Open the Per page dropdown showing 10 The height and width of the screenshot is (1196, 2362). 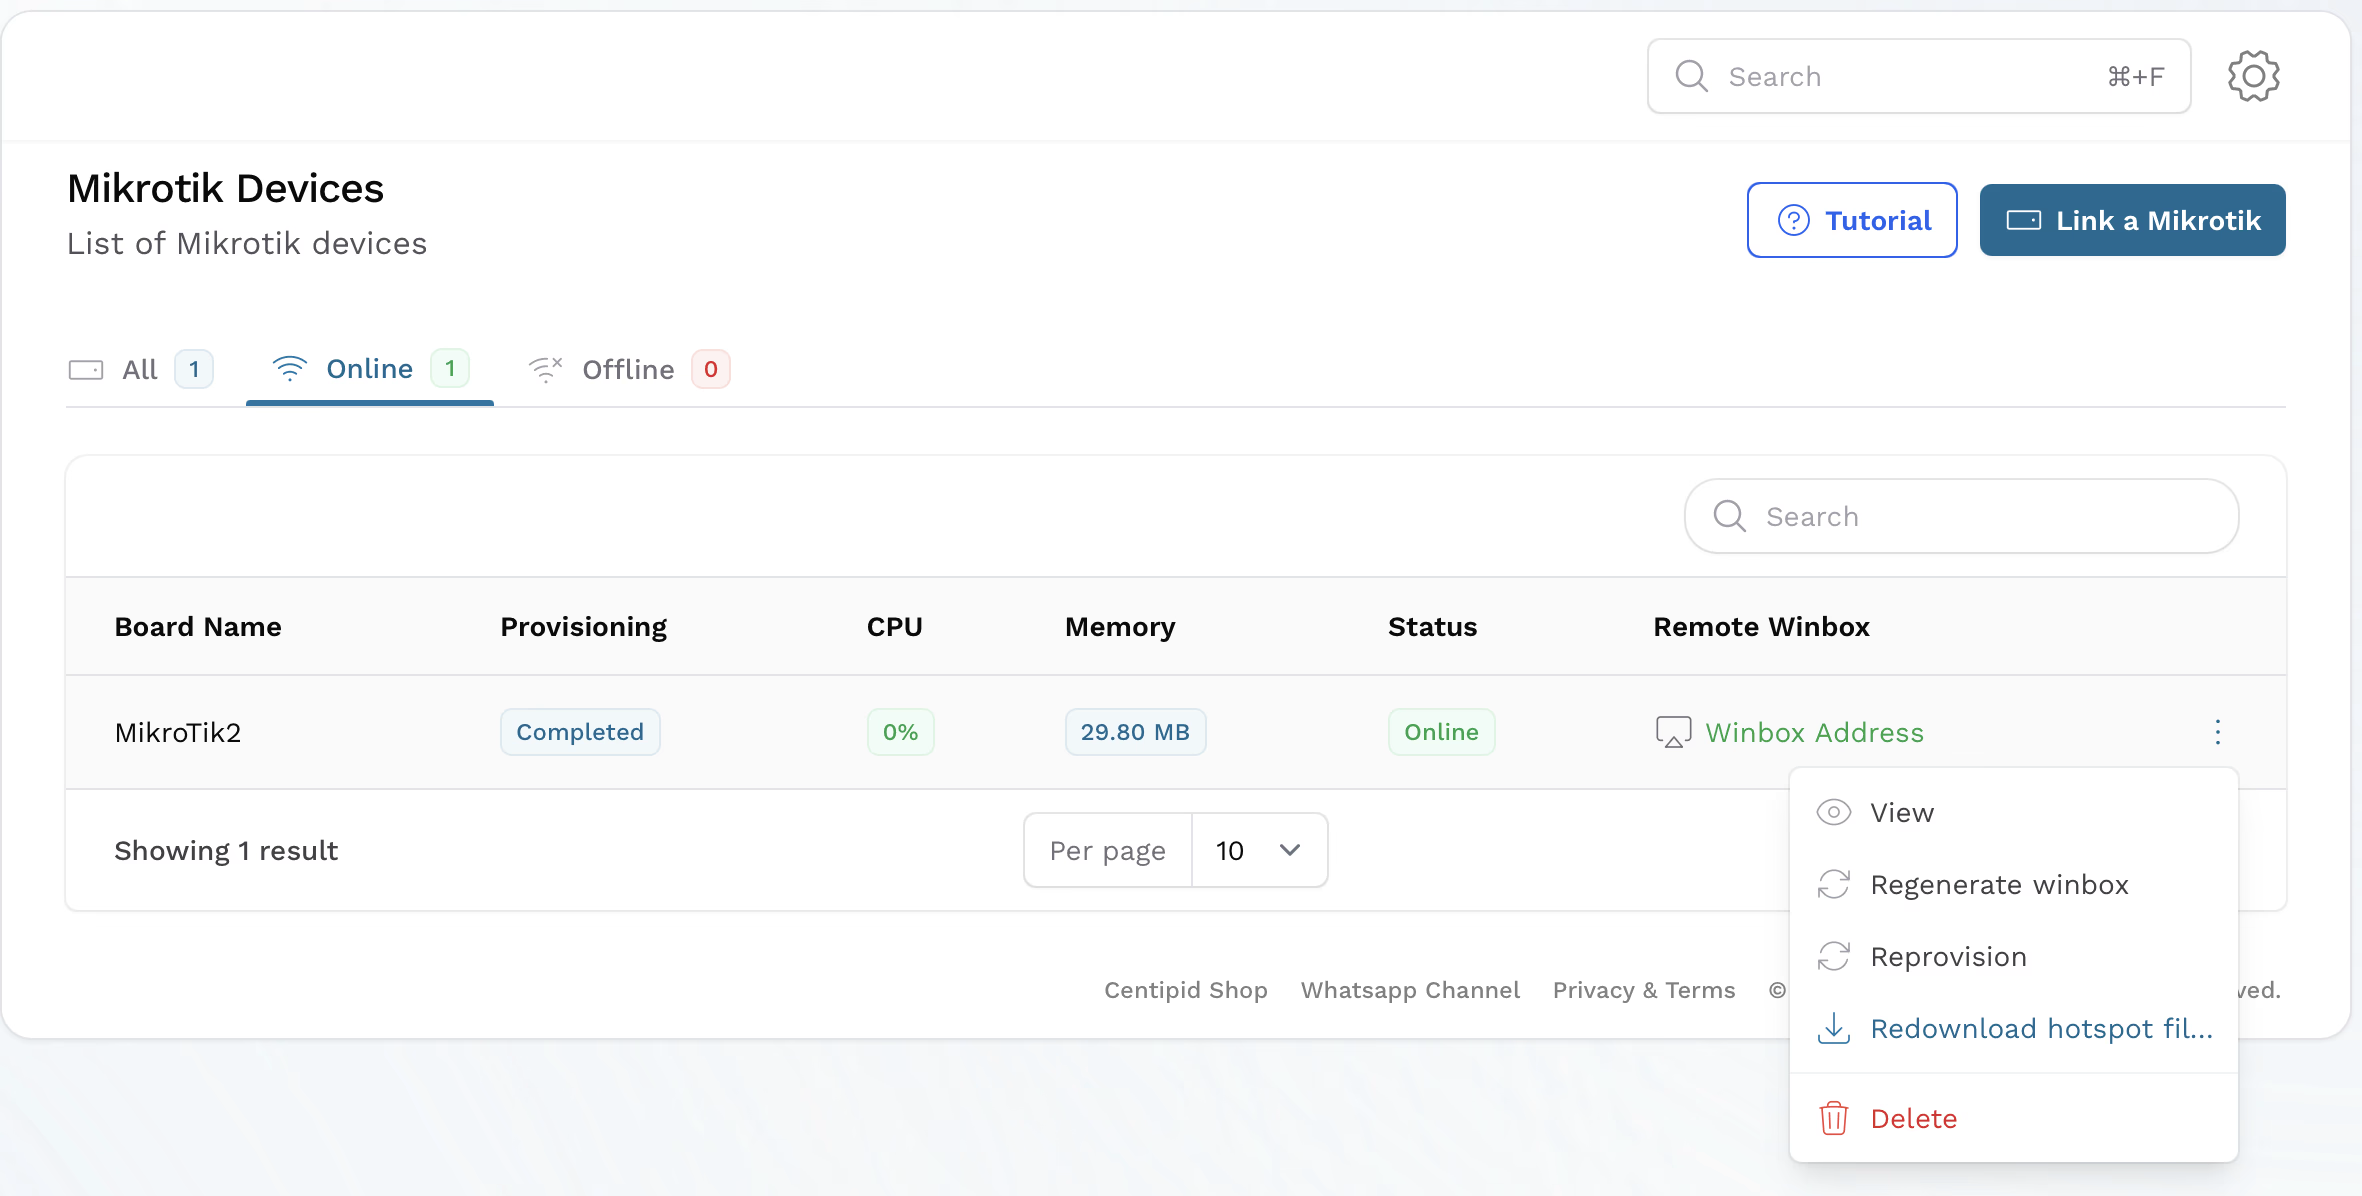click(x=1258, y=850)
